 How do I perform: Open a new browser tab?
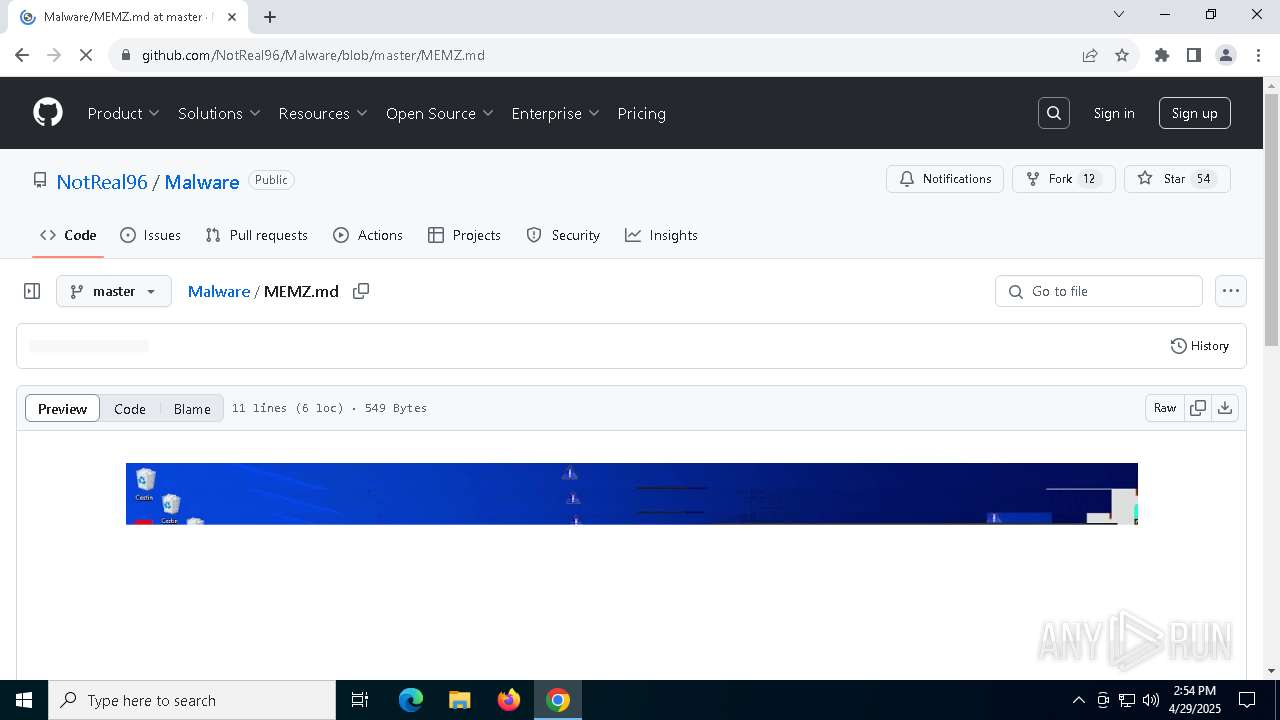(270, 17)
